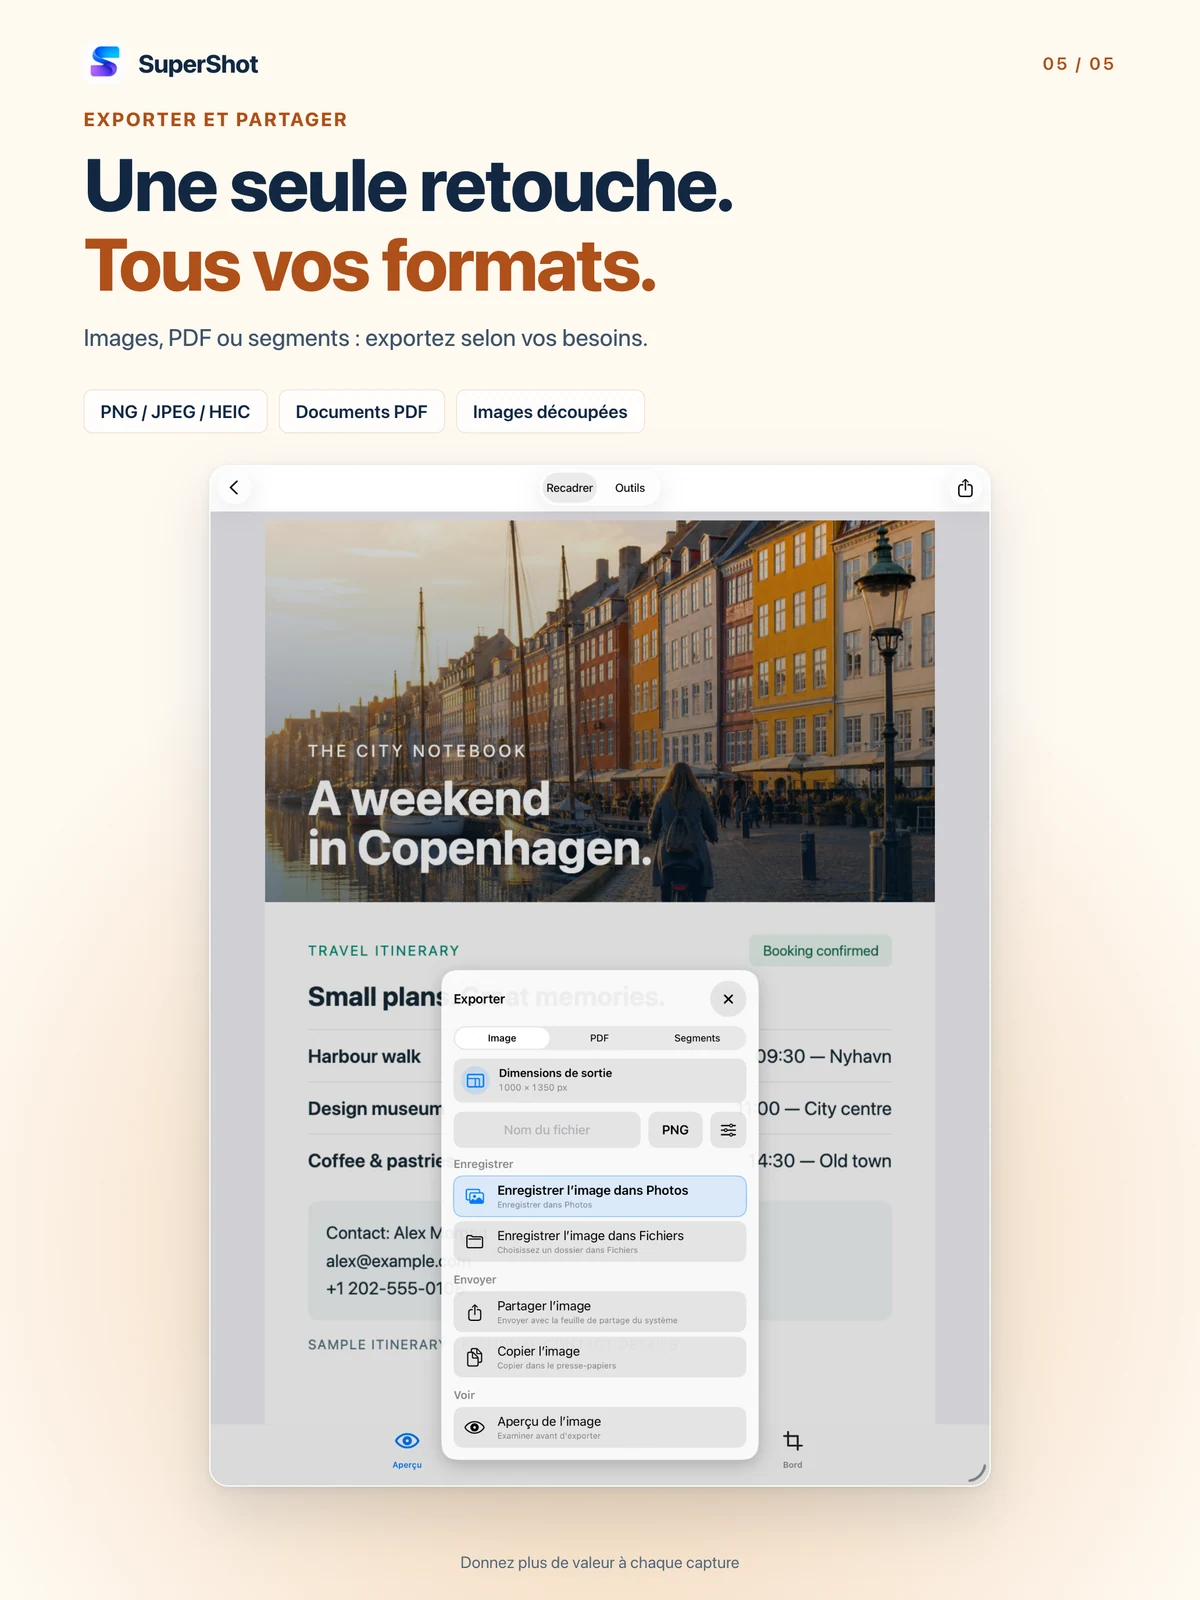Viewport: 1200px width, 1600px height.
Task: Open Dimensions de sortie settings
Action: (x=600, y=1080)
